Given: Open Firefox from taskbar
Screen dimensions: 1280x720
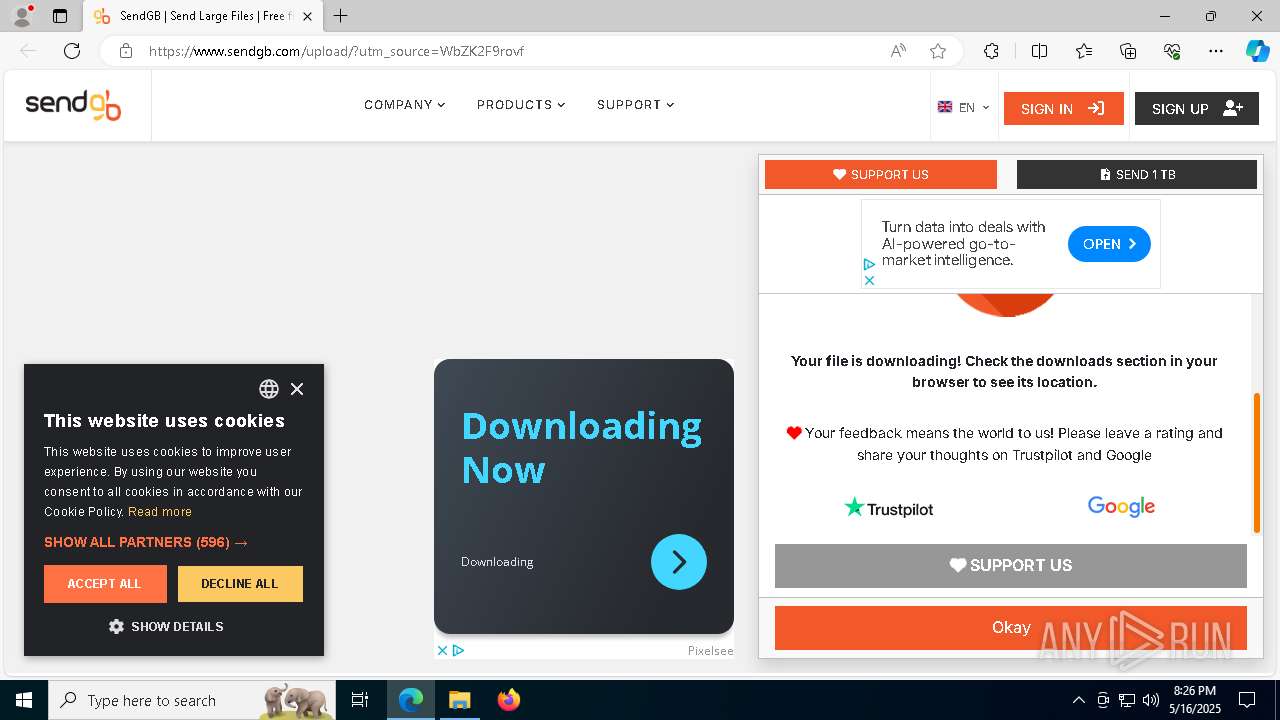Looking at the screenshot, I should point(508,700).
